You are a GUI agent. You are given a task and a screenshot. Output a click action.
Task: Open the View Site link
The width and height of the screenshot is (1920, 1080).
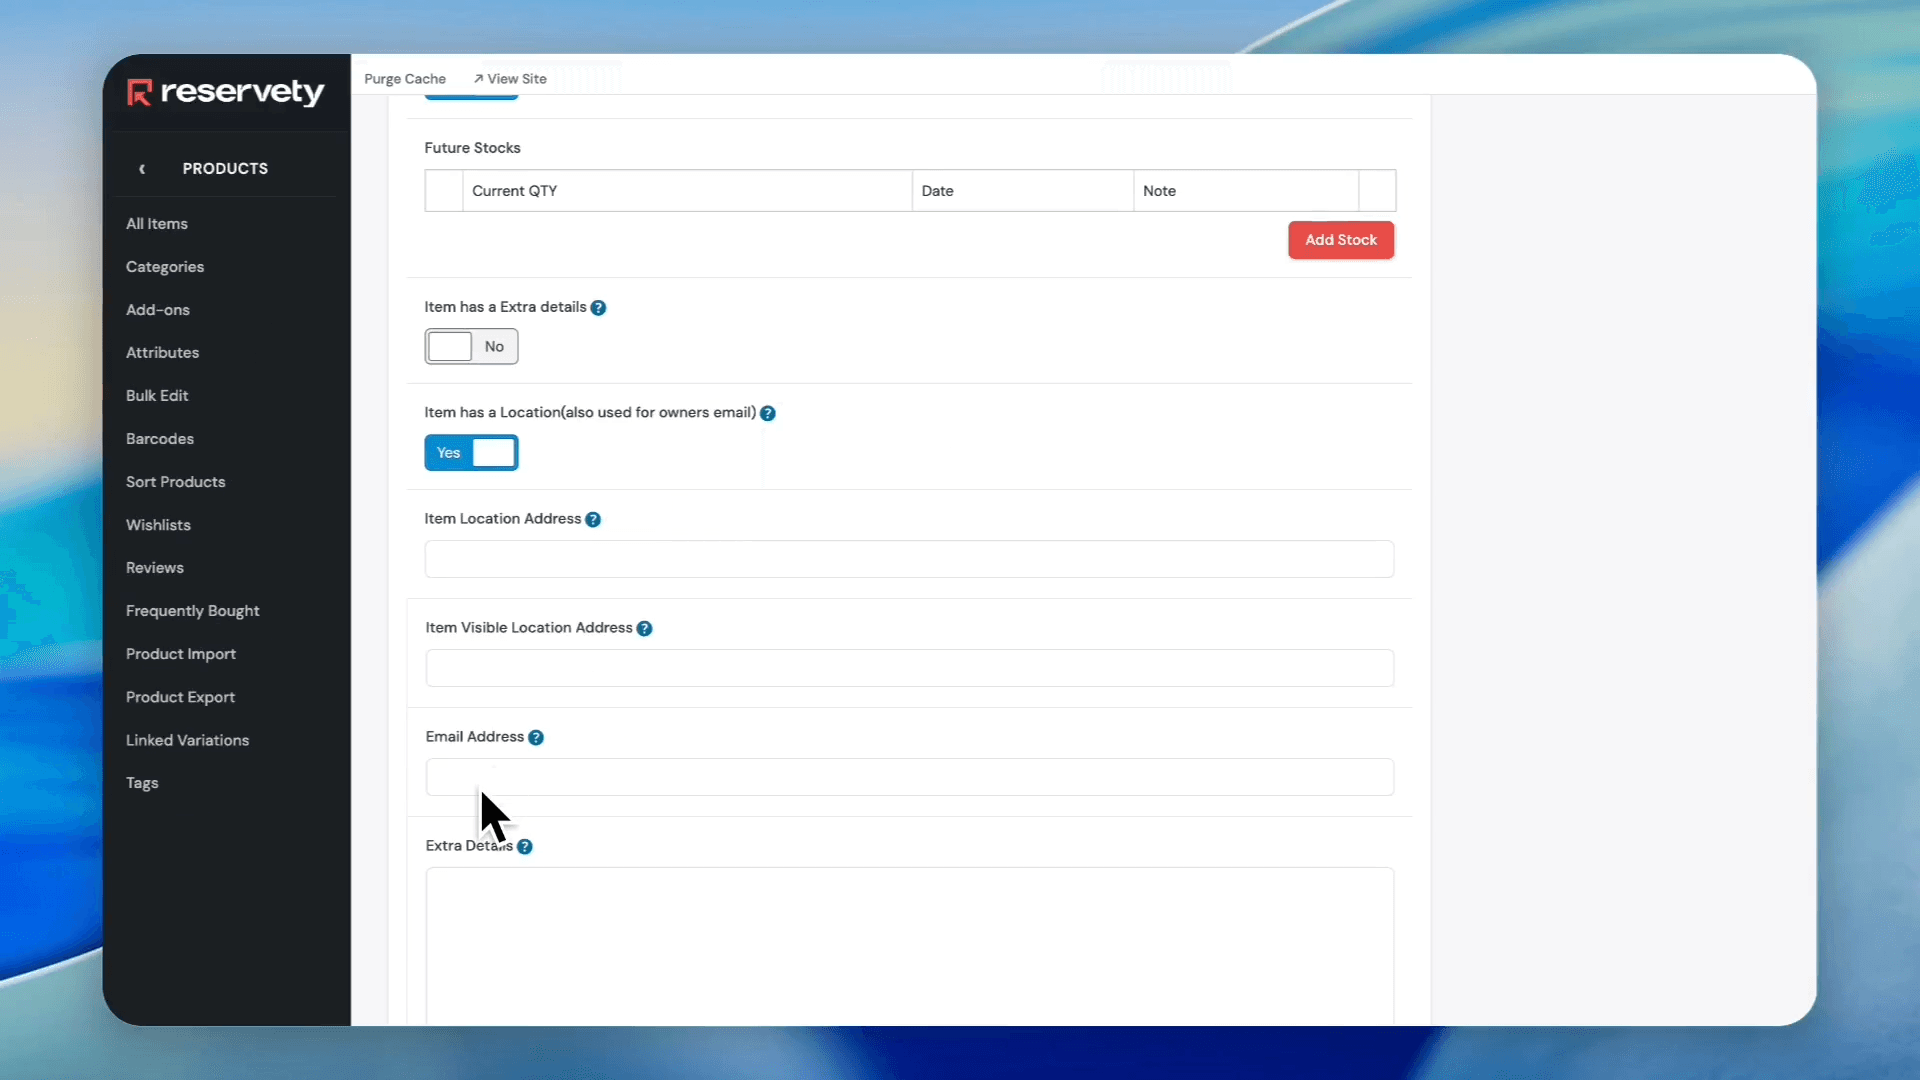(510, 79)
